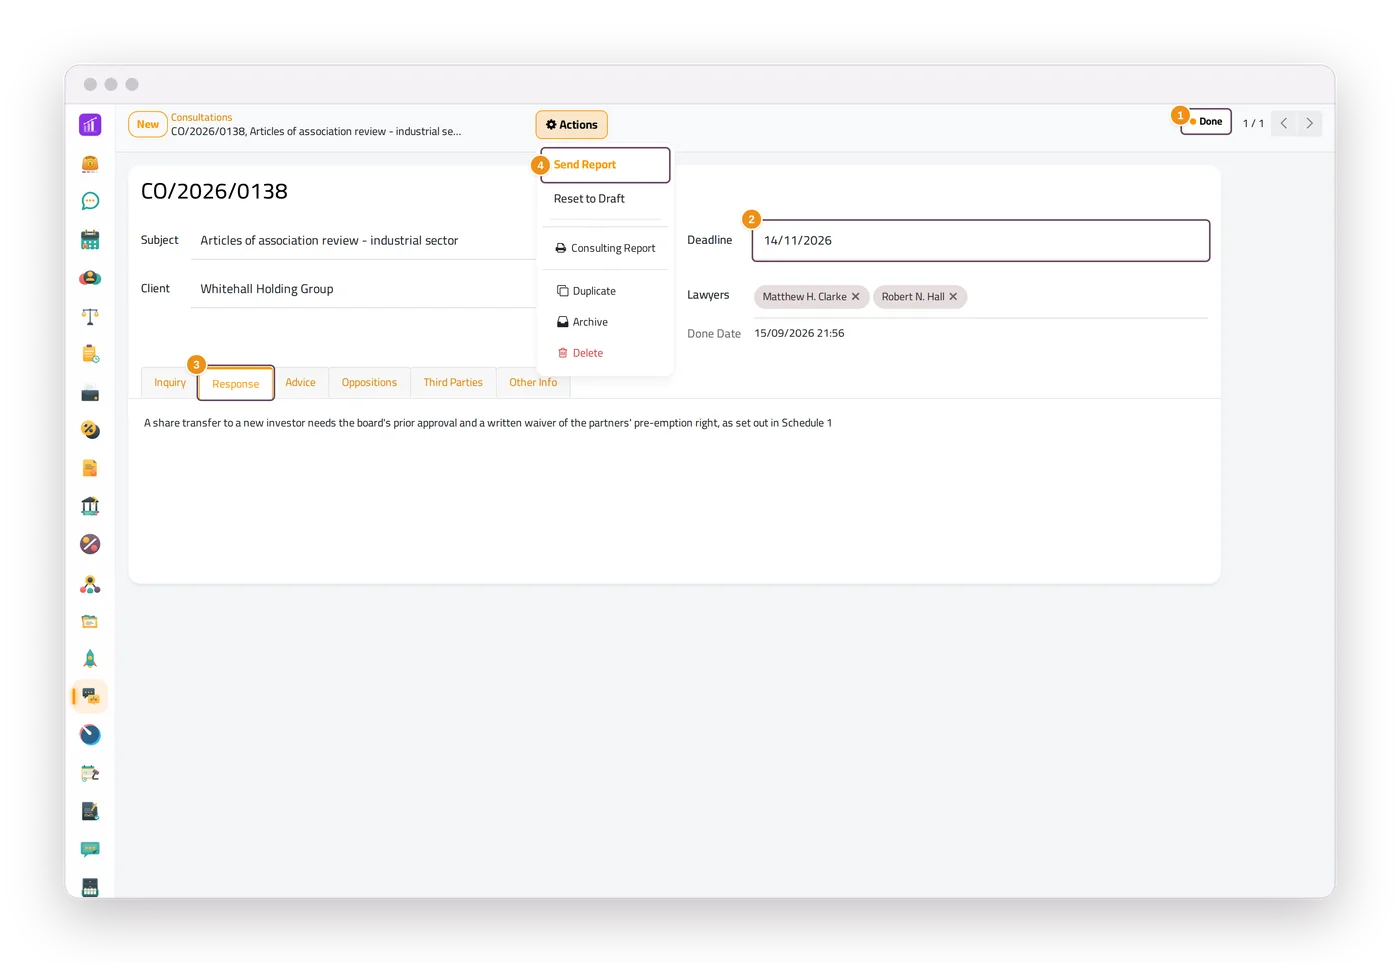The width and height of the screenshot is (1400, 963).
Task: Open the purple percent circle icon
Action: [90, 544]
